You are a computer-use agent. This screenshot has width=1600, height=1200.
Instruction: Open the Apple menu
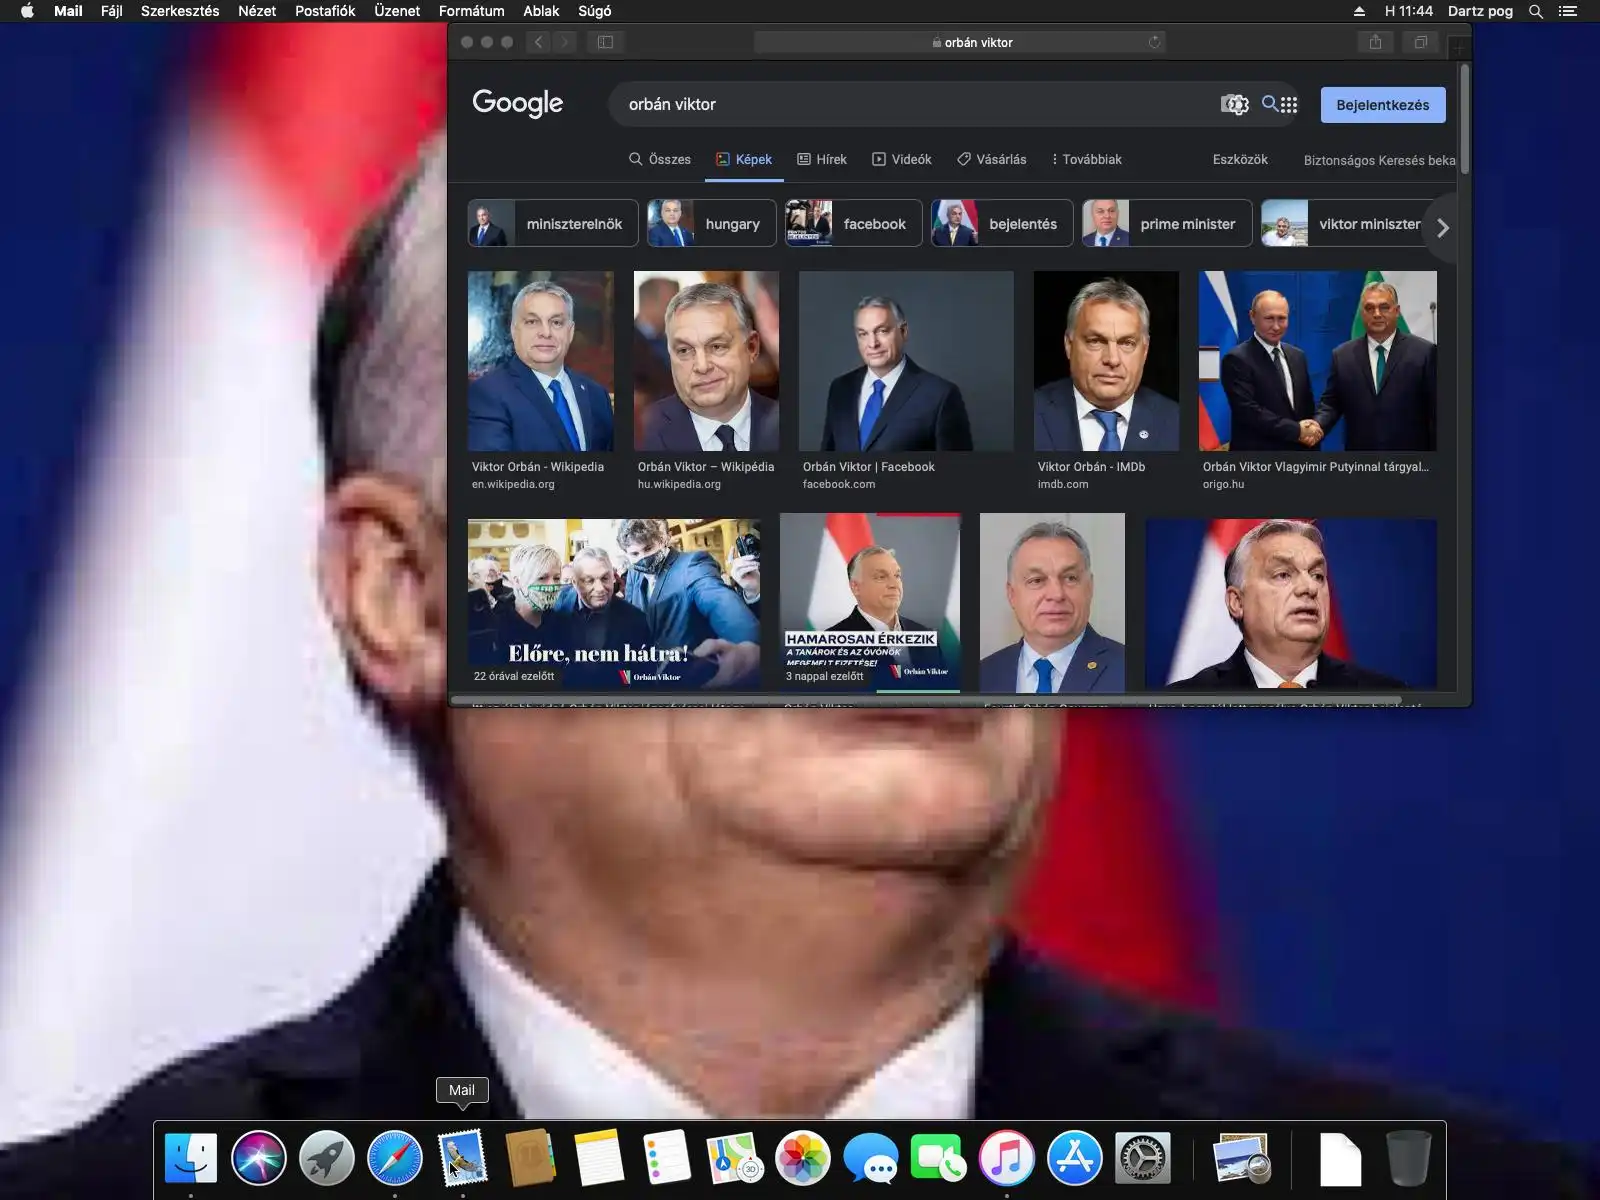click(27, 11)
